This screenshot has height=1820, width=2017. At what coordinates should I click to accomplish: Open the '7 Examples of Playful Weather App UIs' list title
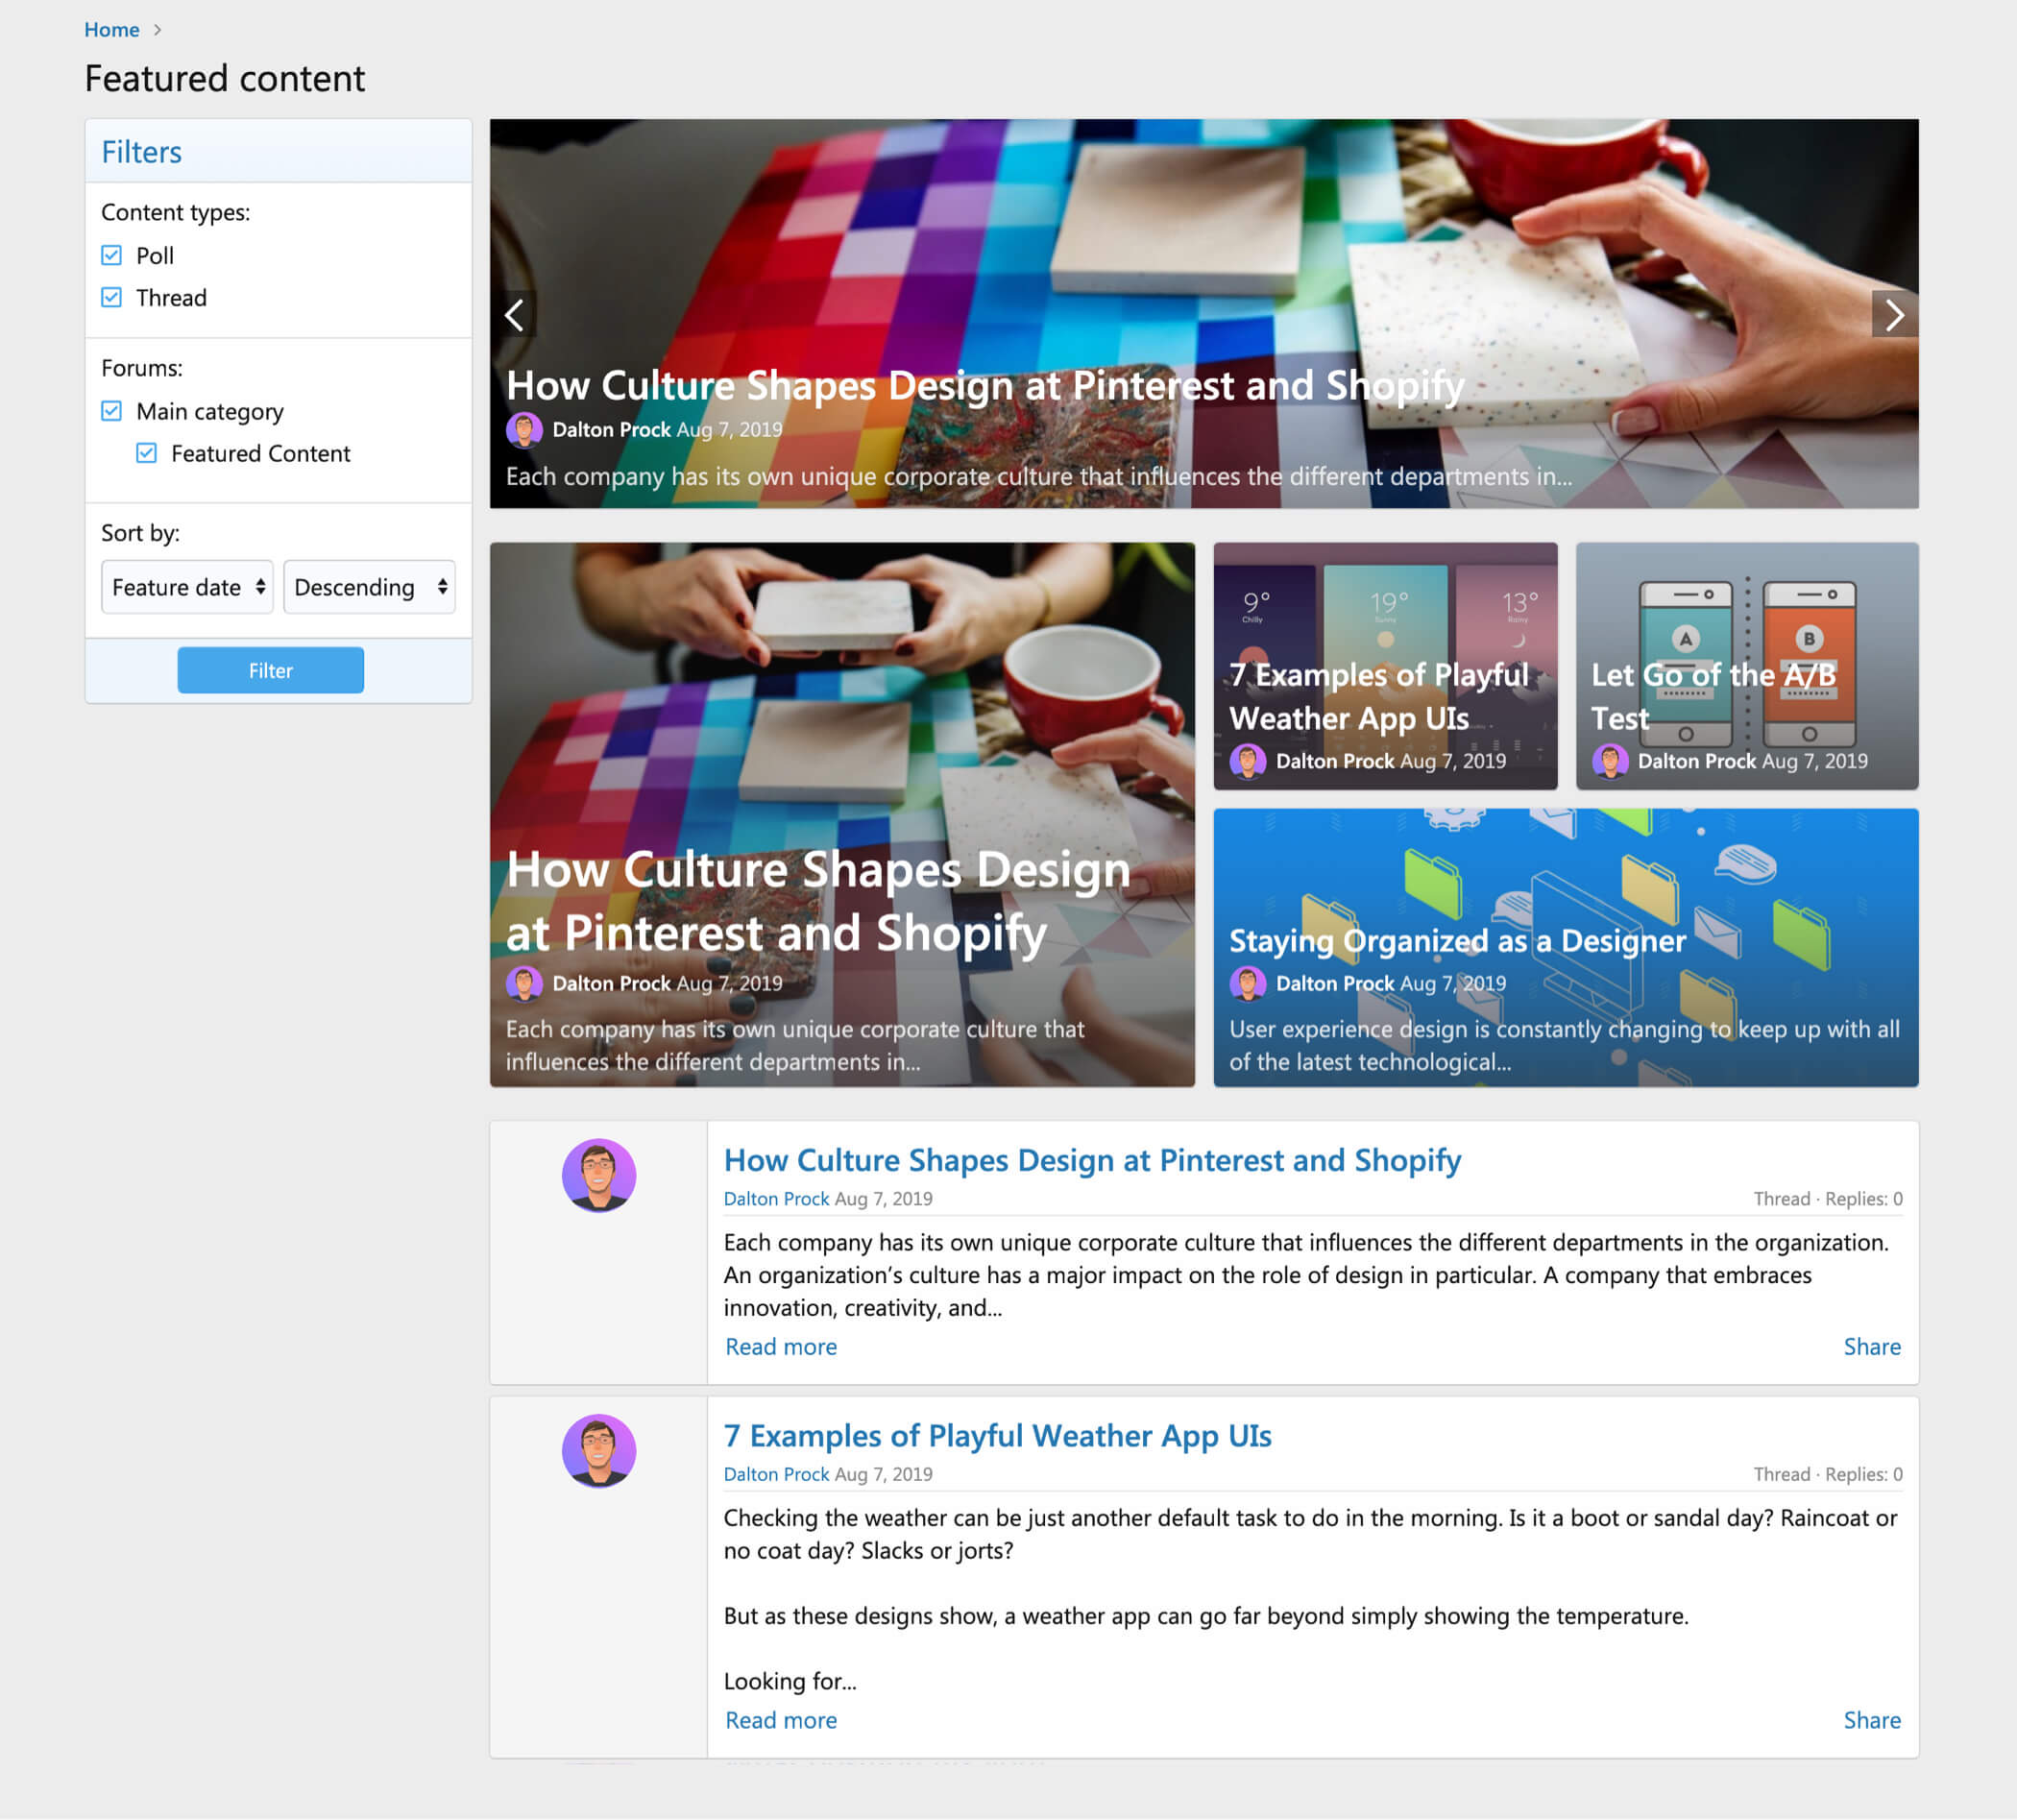coord(997,1436)
